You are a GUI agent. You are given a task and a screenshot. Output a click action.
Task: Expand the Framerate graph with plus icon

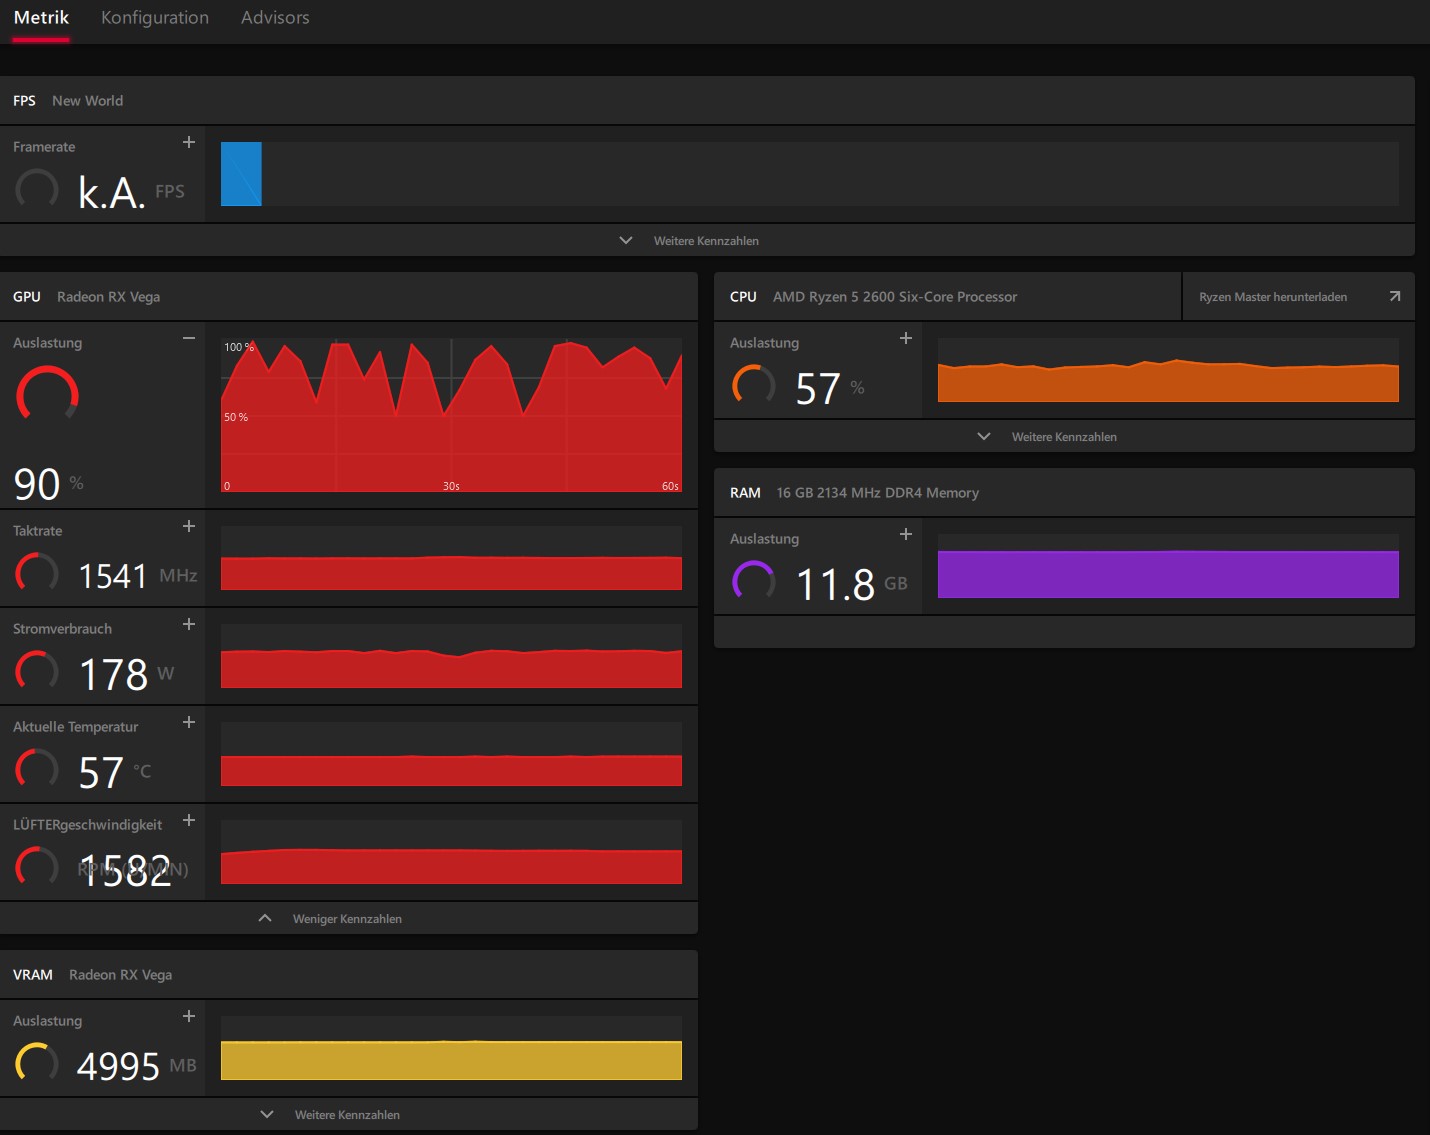pyautogui.click(x=189, y=143)
